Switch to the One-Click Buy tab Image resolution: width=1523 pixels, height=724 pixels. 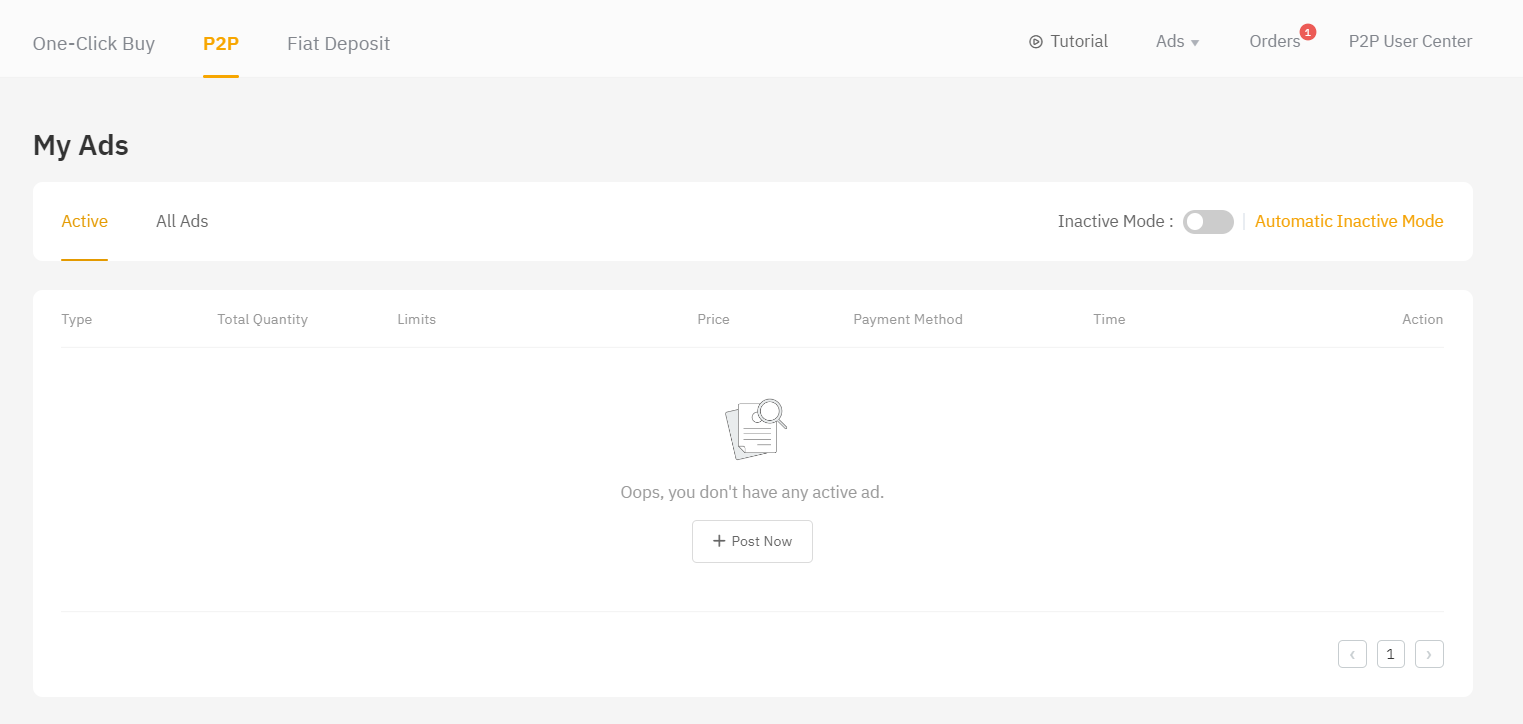coord(94,43)
